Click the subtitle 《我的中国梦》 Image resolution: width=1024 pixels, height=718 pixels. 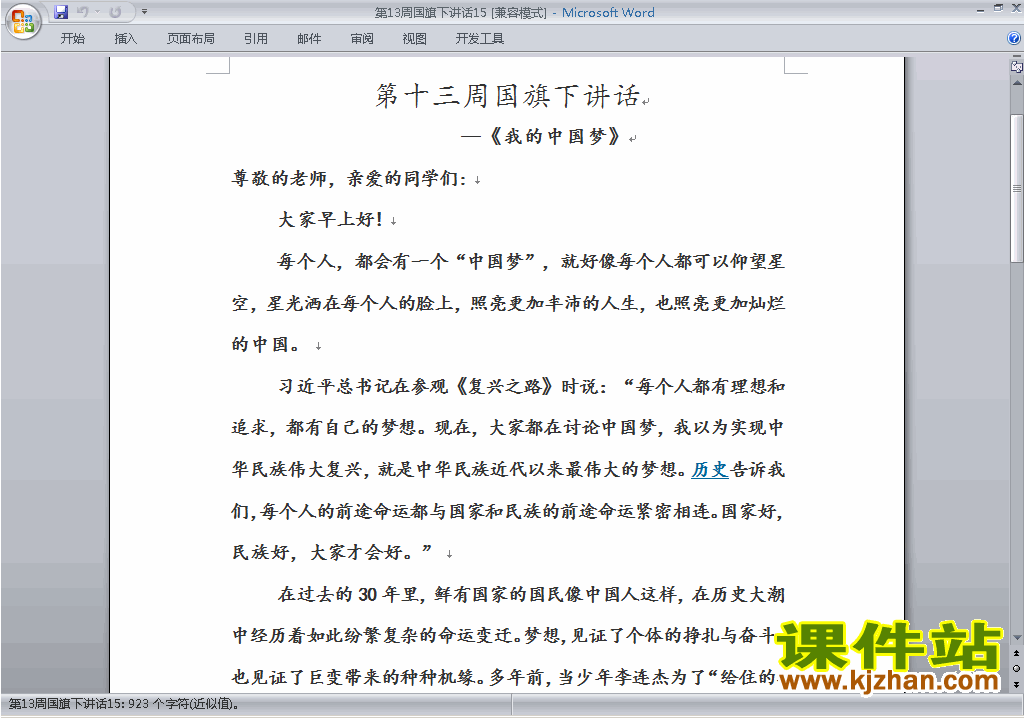tap(554, 137)
